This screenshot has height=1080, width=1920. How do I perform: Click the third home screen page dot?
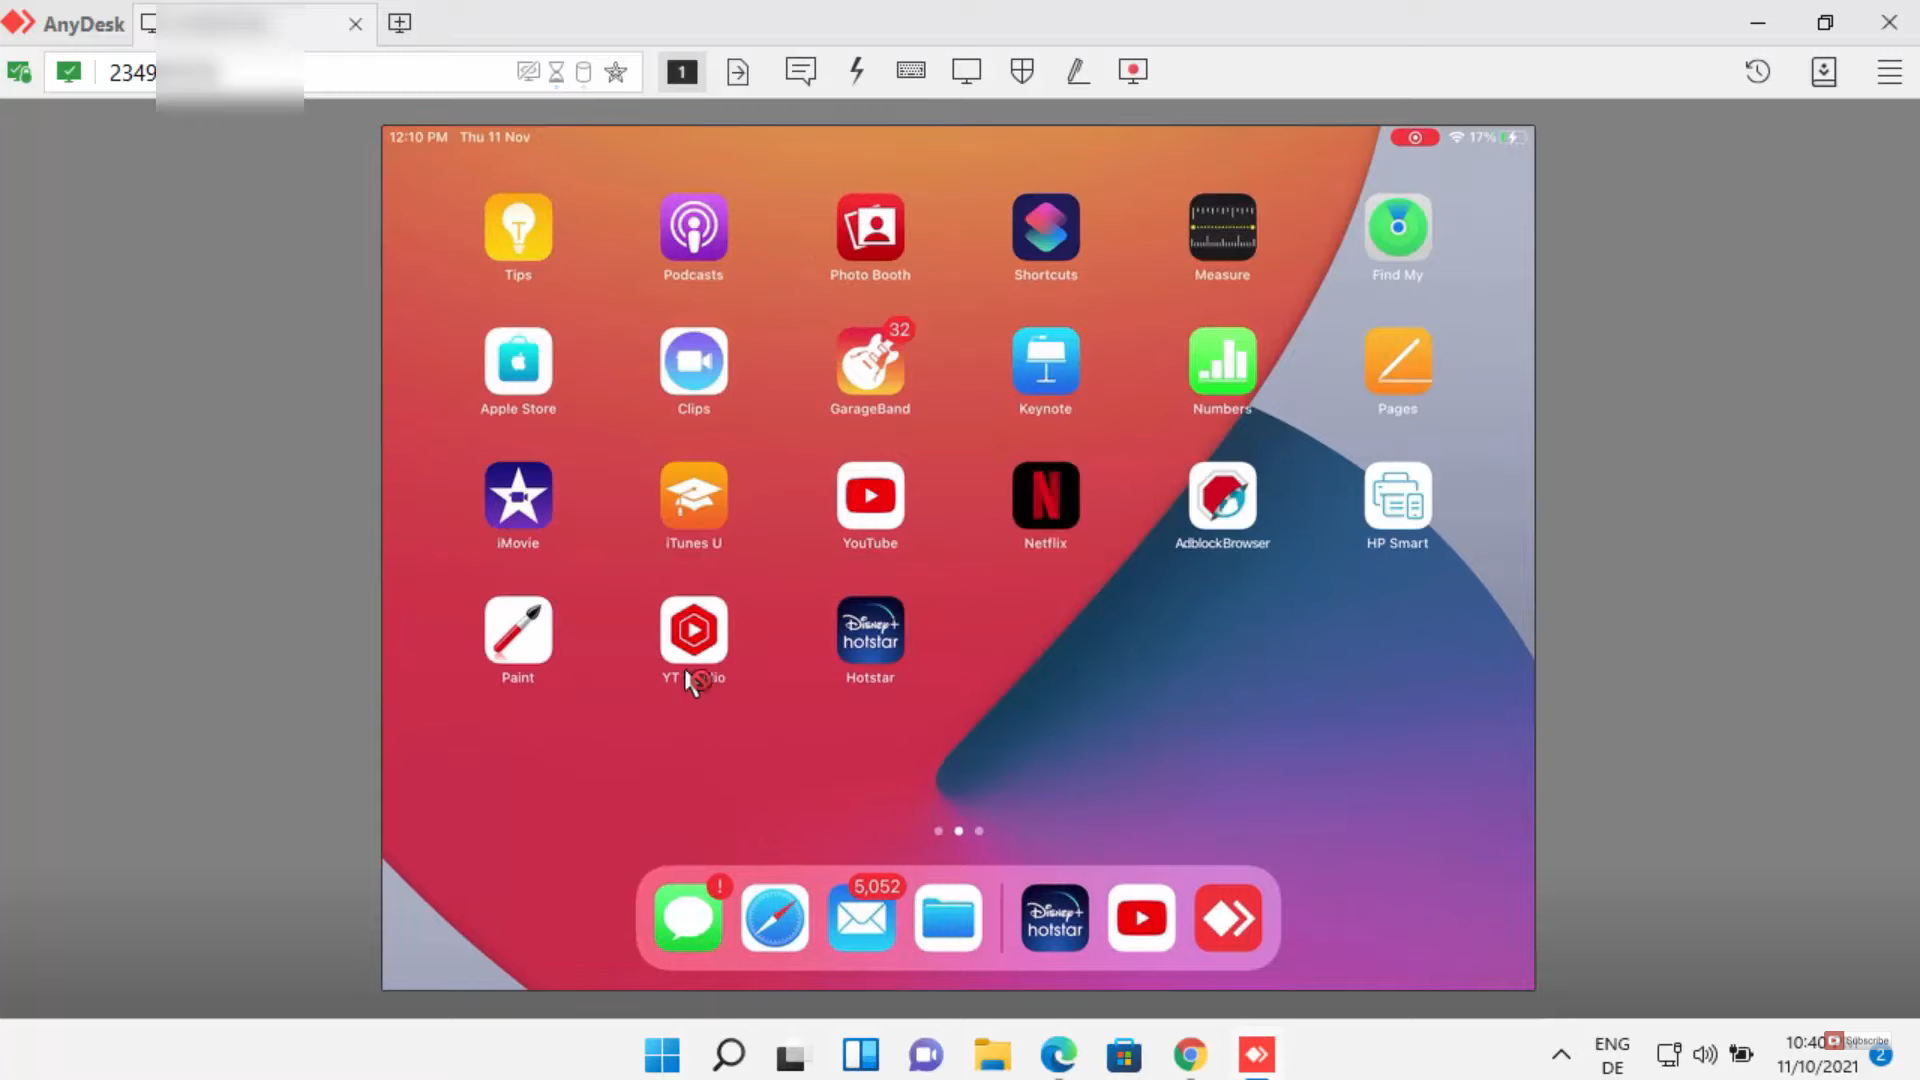click(979, 831)
